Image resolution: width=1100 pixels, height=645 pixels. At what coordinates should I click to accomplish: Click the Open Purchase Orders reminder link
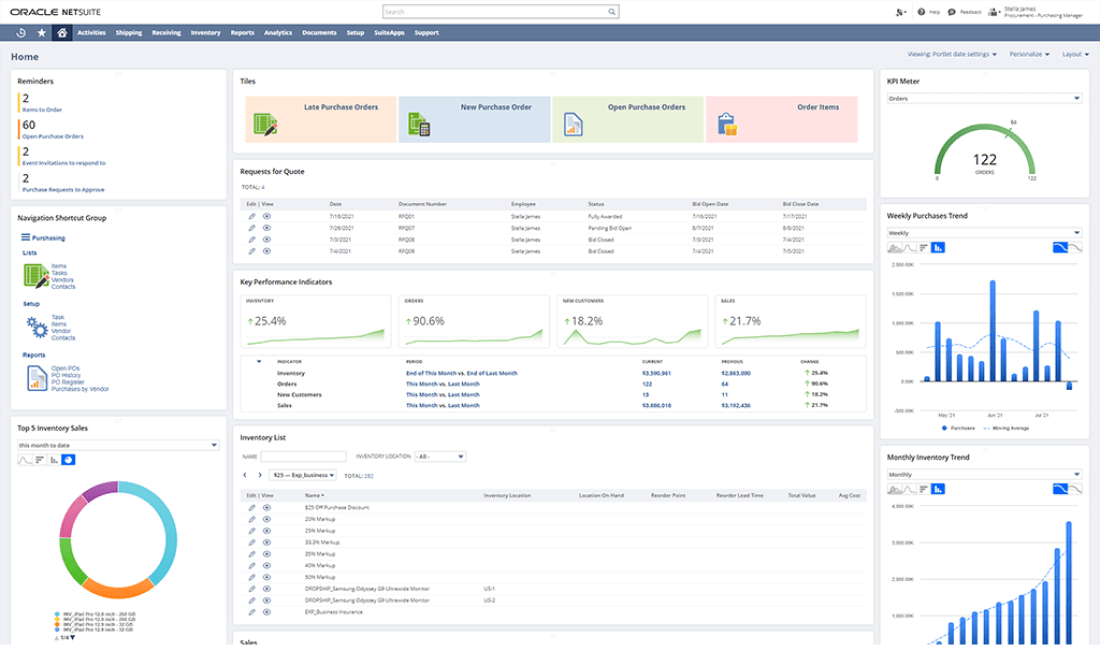pos(53,136)
